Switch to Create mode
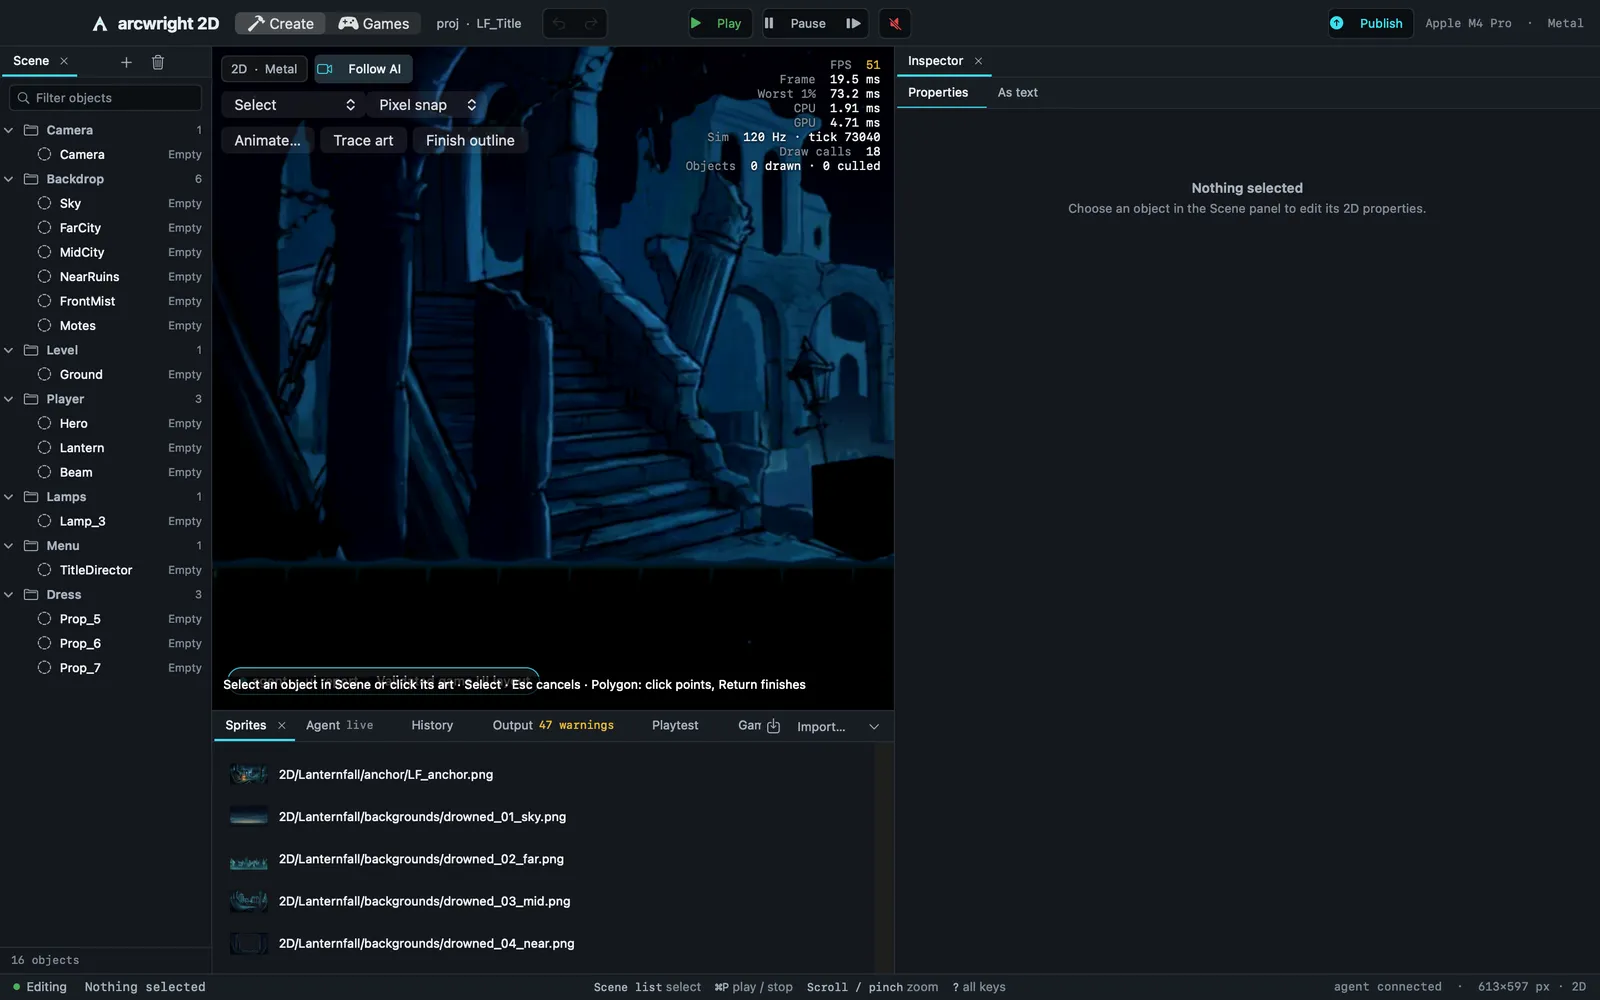This screenshot has width=1600, height=1000. pos(280,23)
